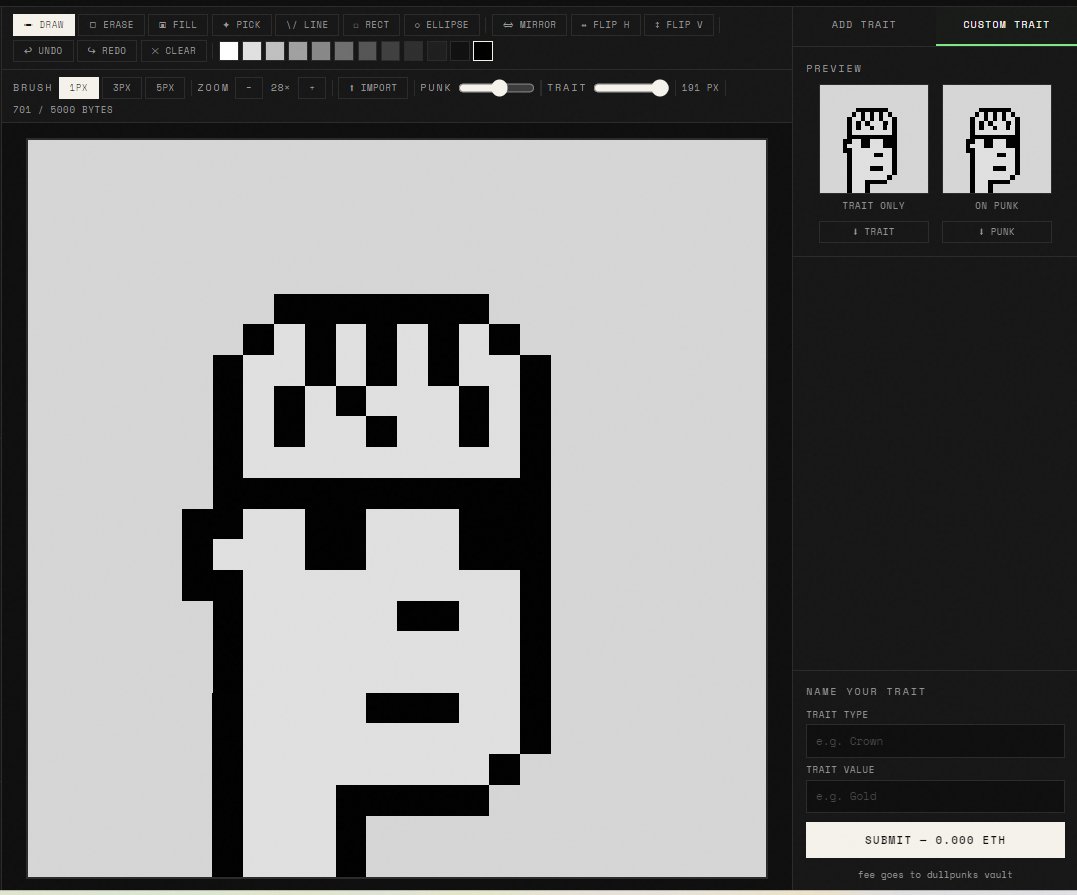This screenshot has width=1077, height=895.
Task: Select the Rect tool
Action: (371, 25)
